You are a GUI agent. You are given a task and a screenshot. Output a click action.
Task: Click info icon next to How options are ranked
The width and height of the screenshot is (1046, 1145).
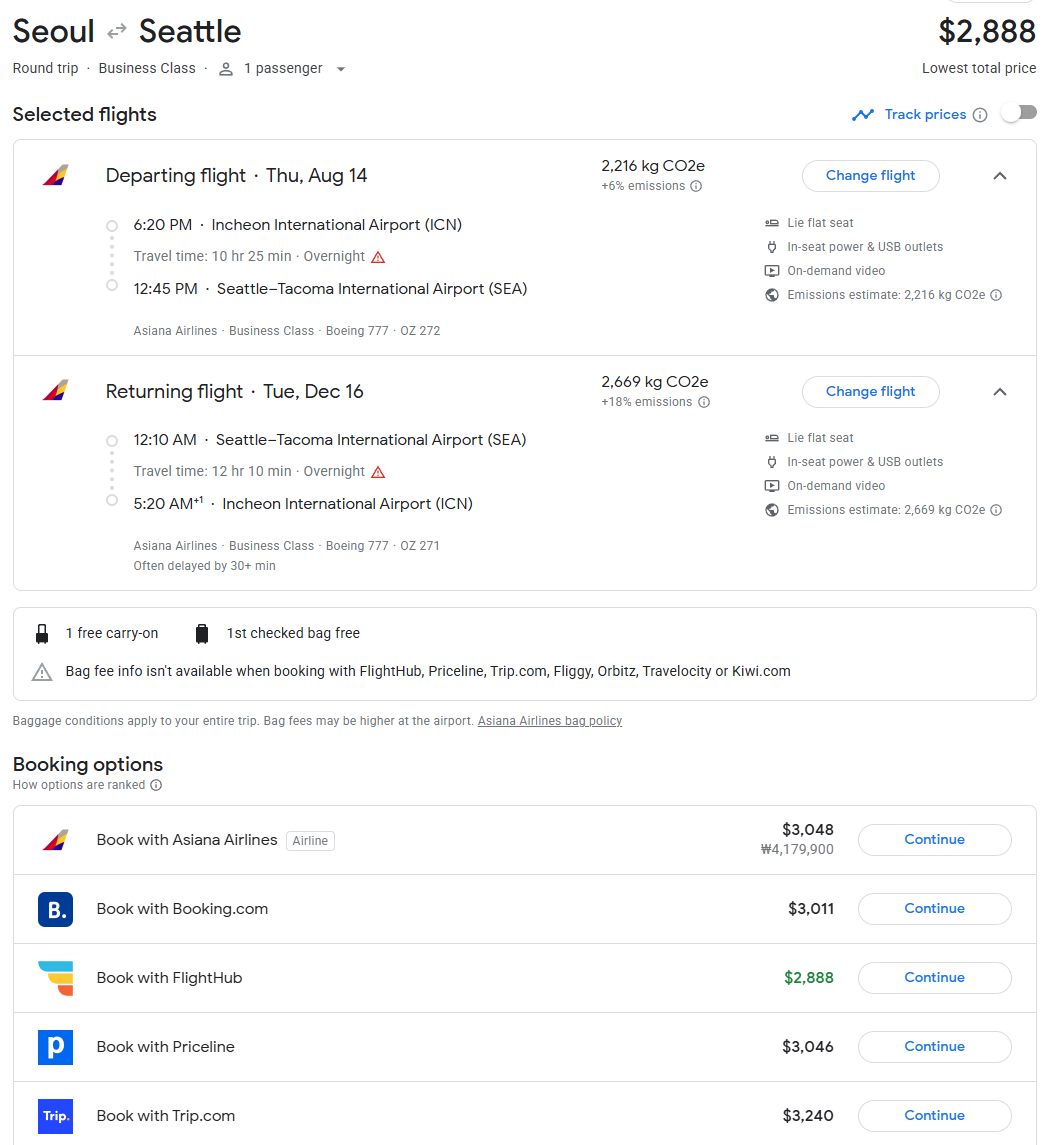point(156,785)
